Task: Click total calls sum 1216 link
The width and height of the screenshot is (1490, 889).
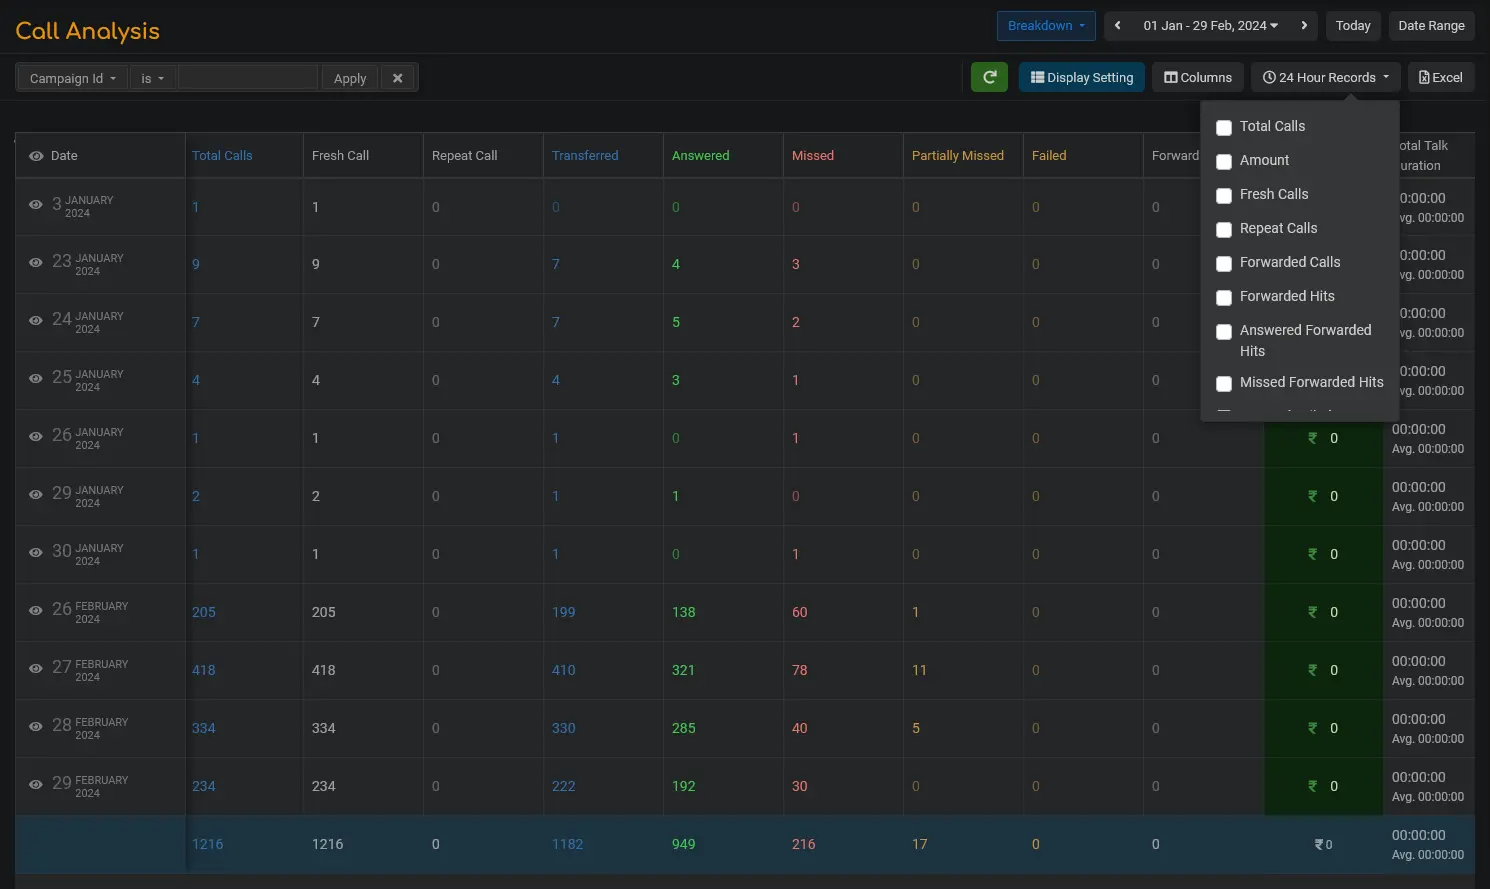Action: pos(208,844)
